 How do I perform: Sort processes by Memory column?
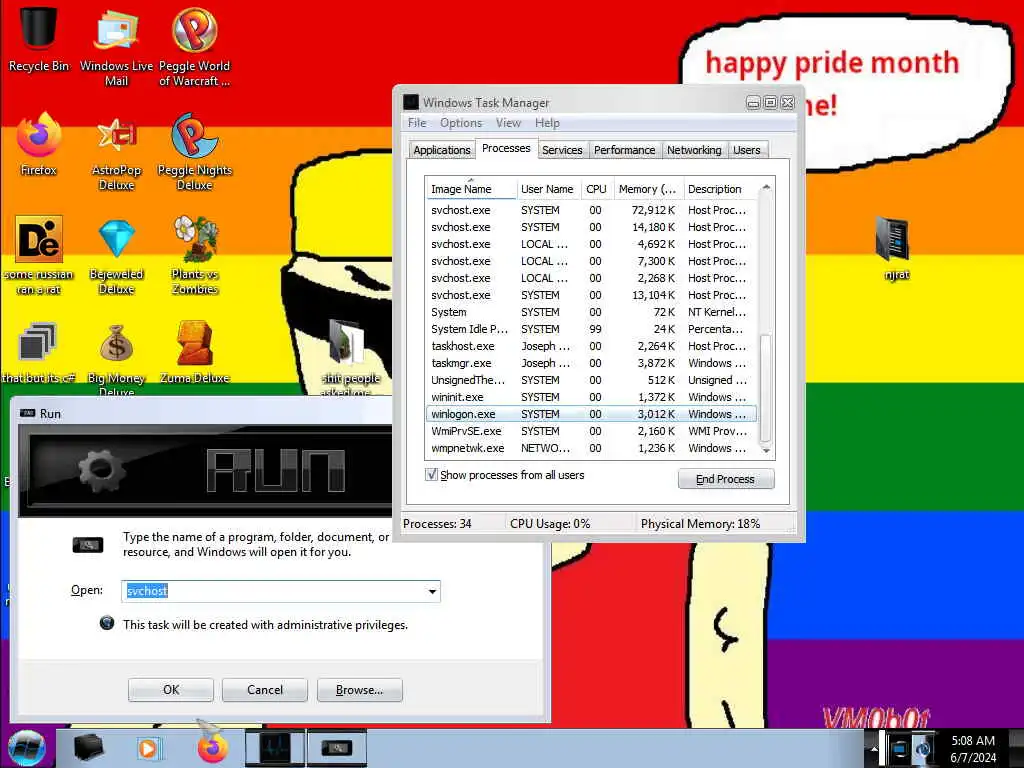coord(648,189)
